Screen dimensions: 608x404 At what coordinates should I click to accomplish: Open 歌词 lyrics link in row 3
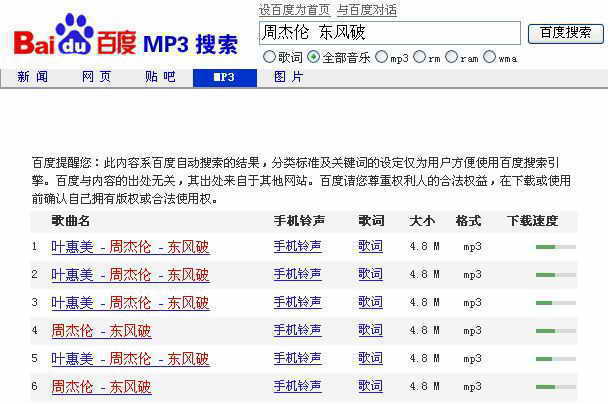[x=370, y=302]
